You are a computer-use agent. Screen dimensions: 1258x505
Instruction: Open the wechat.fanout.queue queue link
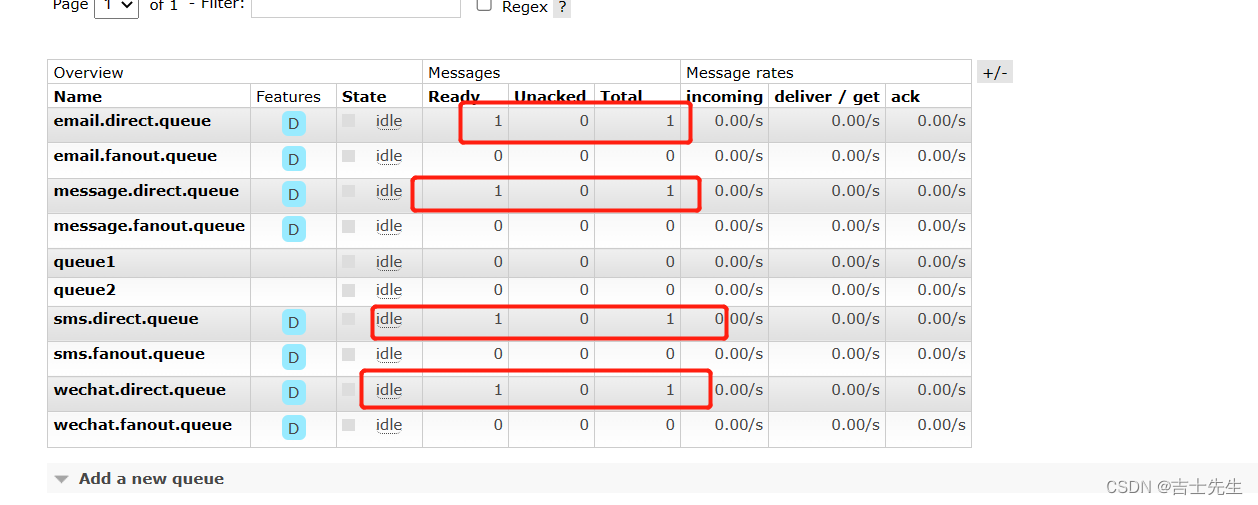click(143, 425)
